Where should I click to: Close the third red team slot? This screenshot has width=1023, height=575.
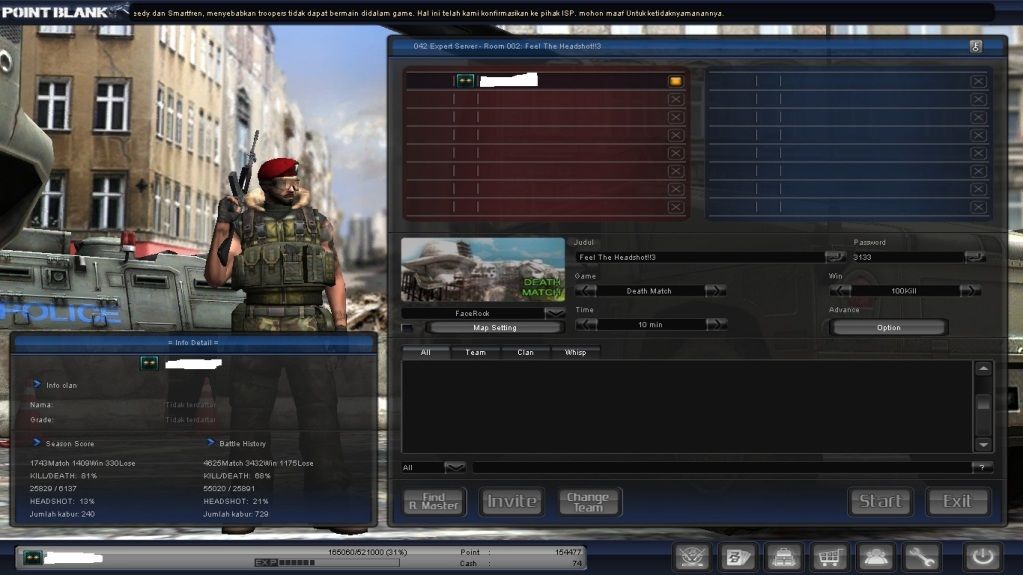click(675, 117)
